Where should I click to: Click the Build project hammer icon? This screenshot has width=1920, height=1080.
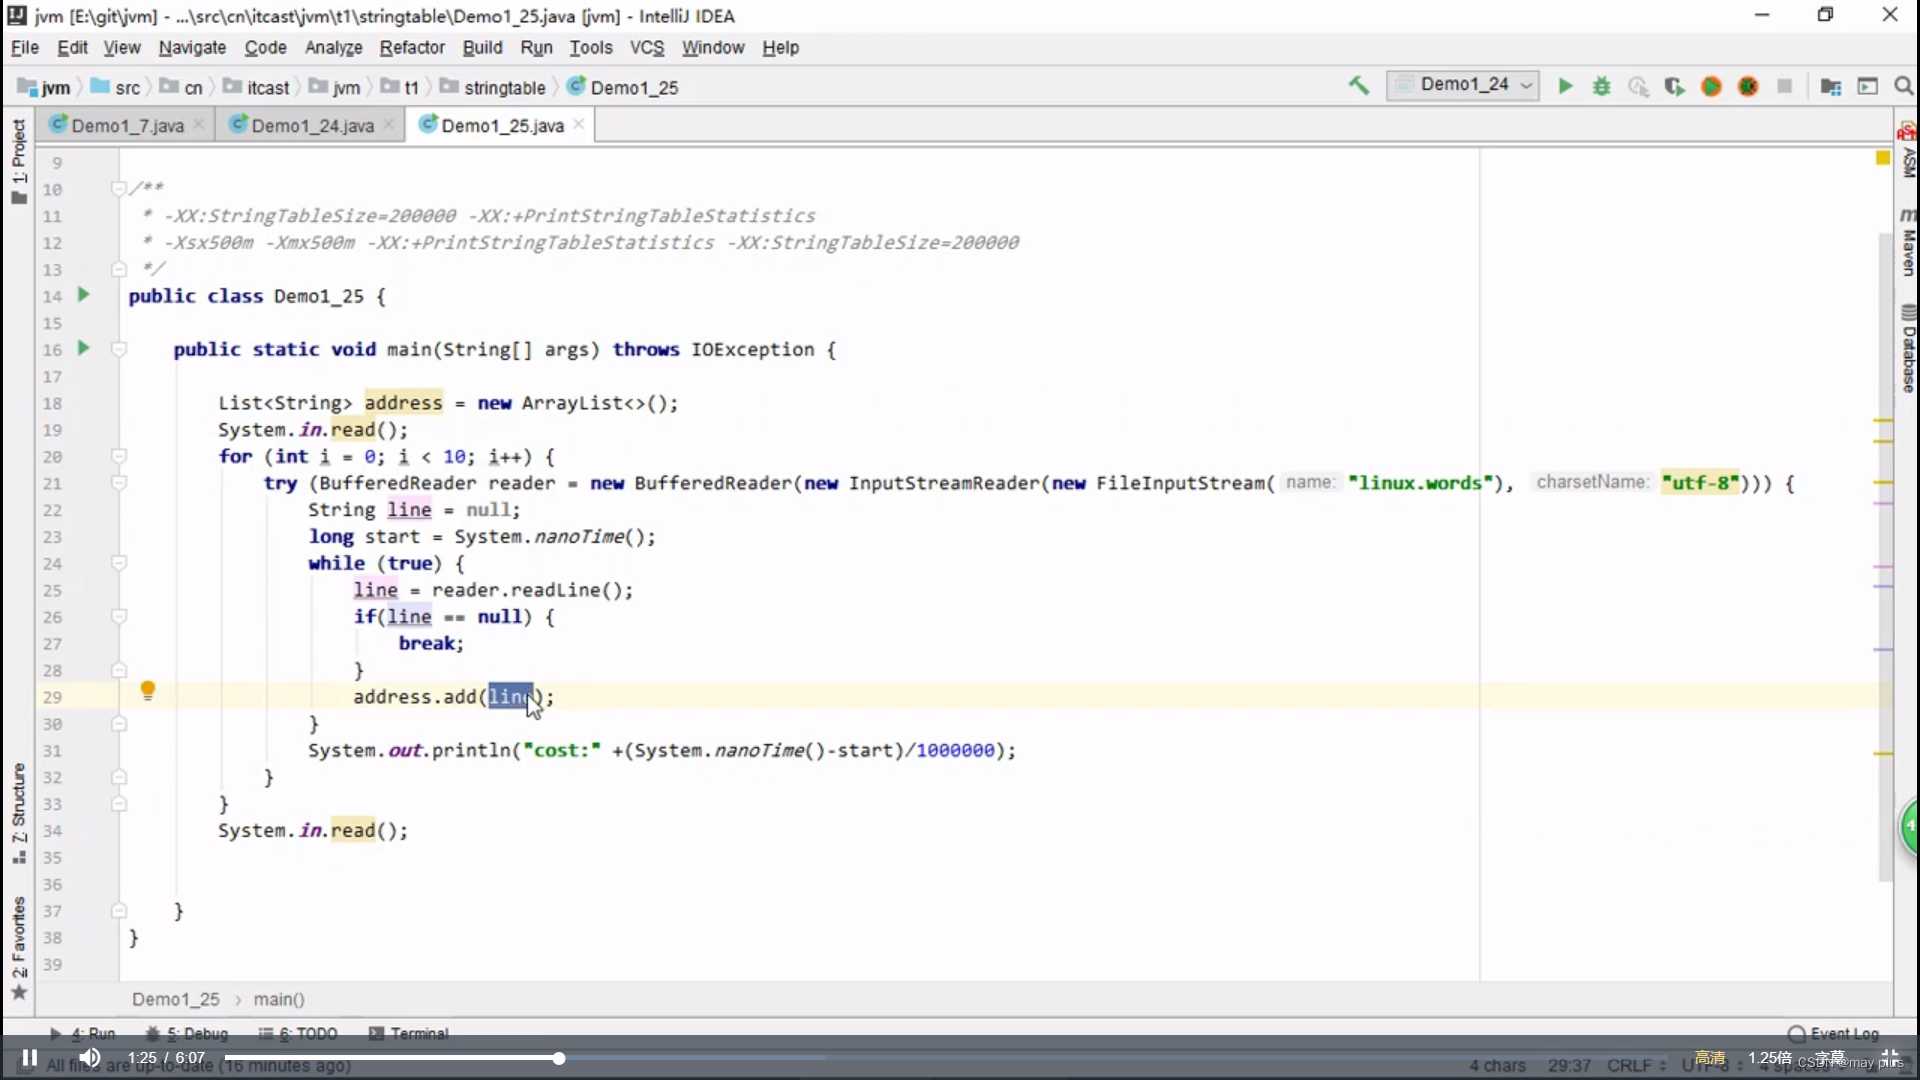(1358, 87)
